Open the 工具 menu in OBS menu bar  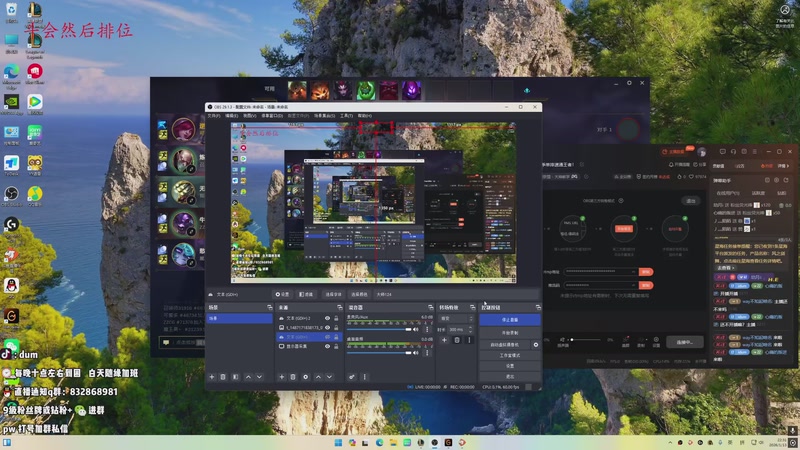pos(346,115)
